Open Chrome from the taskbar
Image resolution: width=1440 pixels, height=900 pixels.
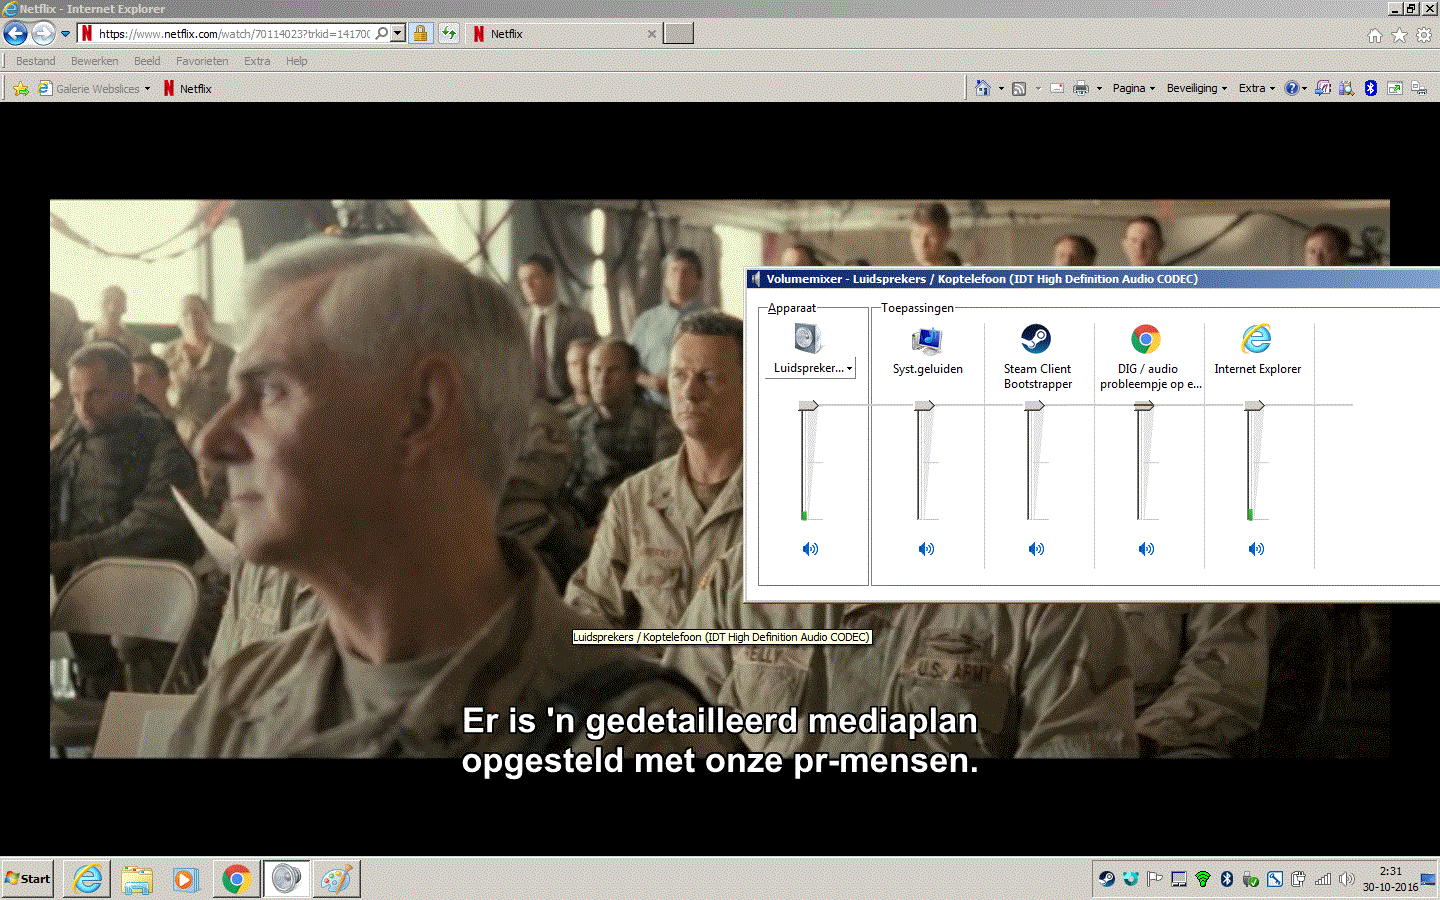236,879
